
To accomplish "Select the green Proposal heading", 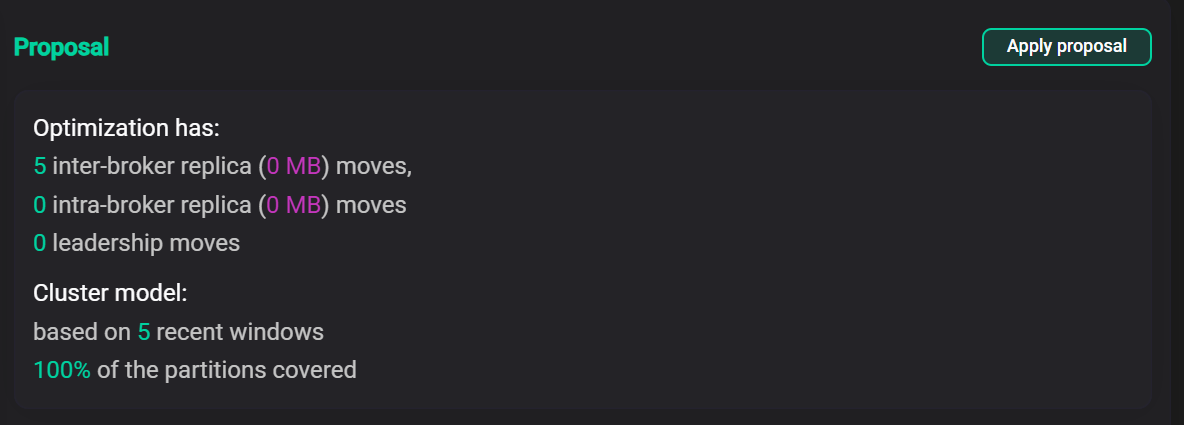I will [x=61, y=47].
